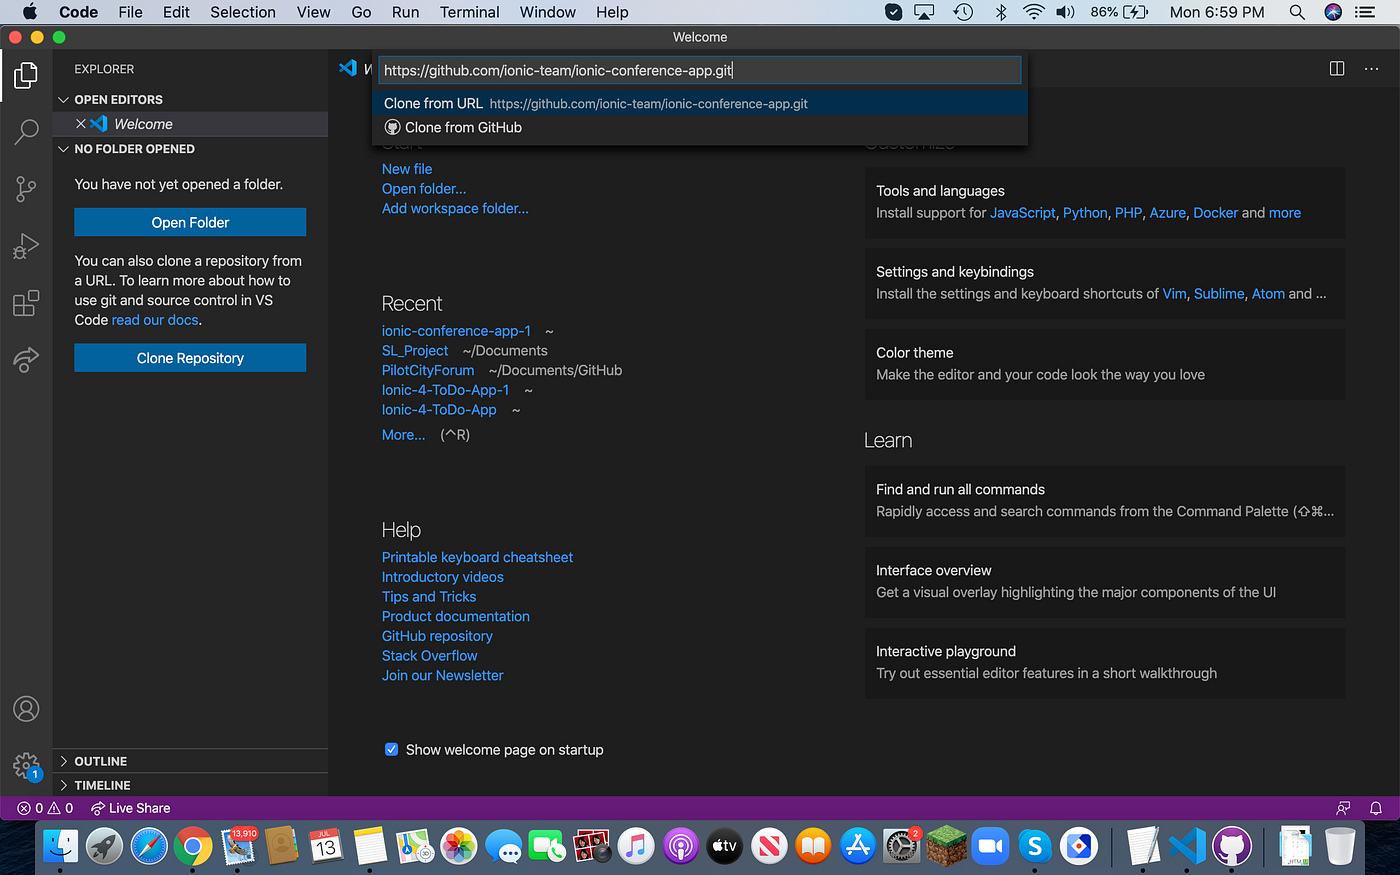Screen dimensions: 1400x875
Task: Toggle Show welcome page on startup checkbox
Action: [392, 749]
